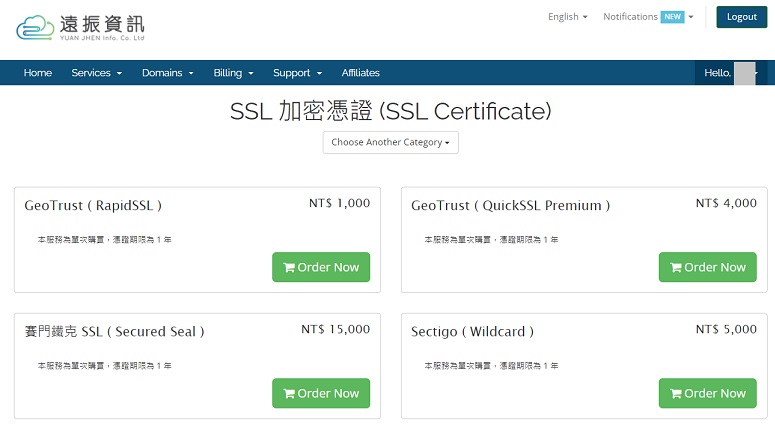The image size is (775, 428).
Task: Click the NEW notifications badge
Action: [x=672, y=17]
